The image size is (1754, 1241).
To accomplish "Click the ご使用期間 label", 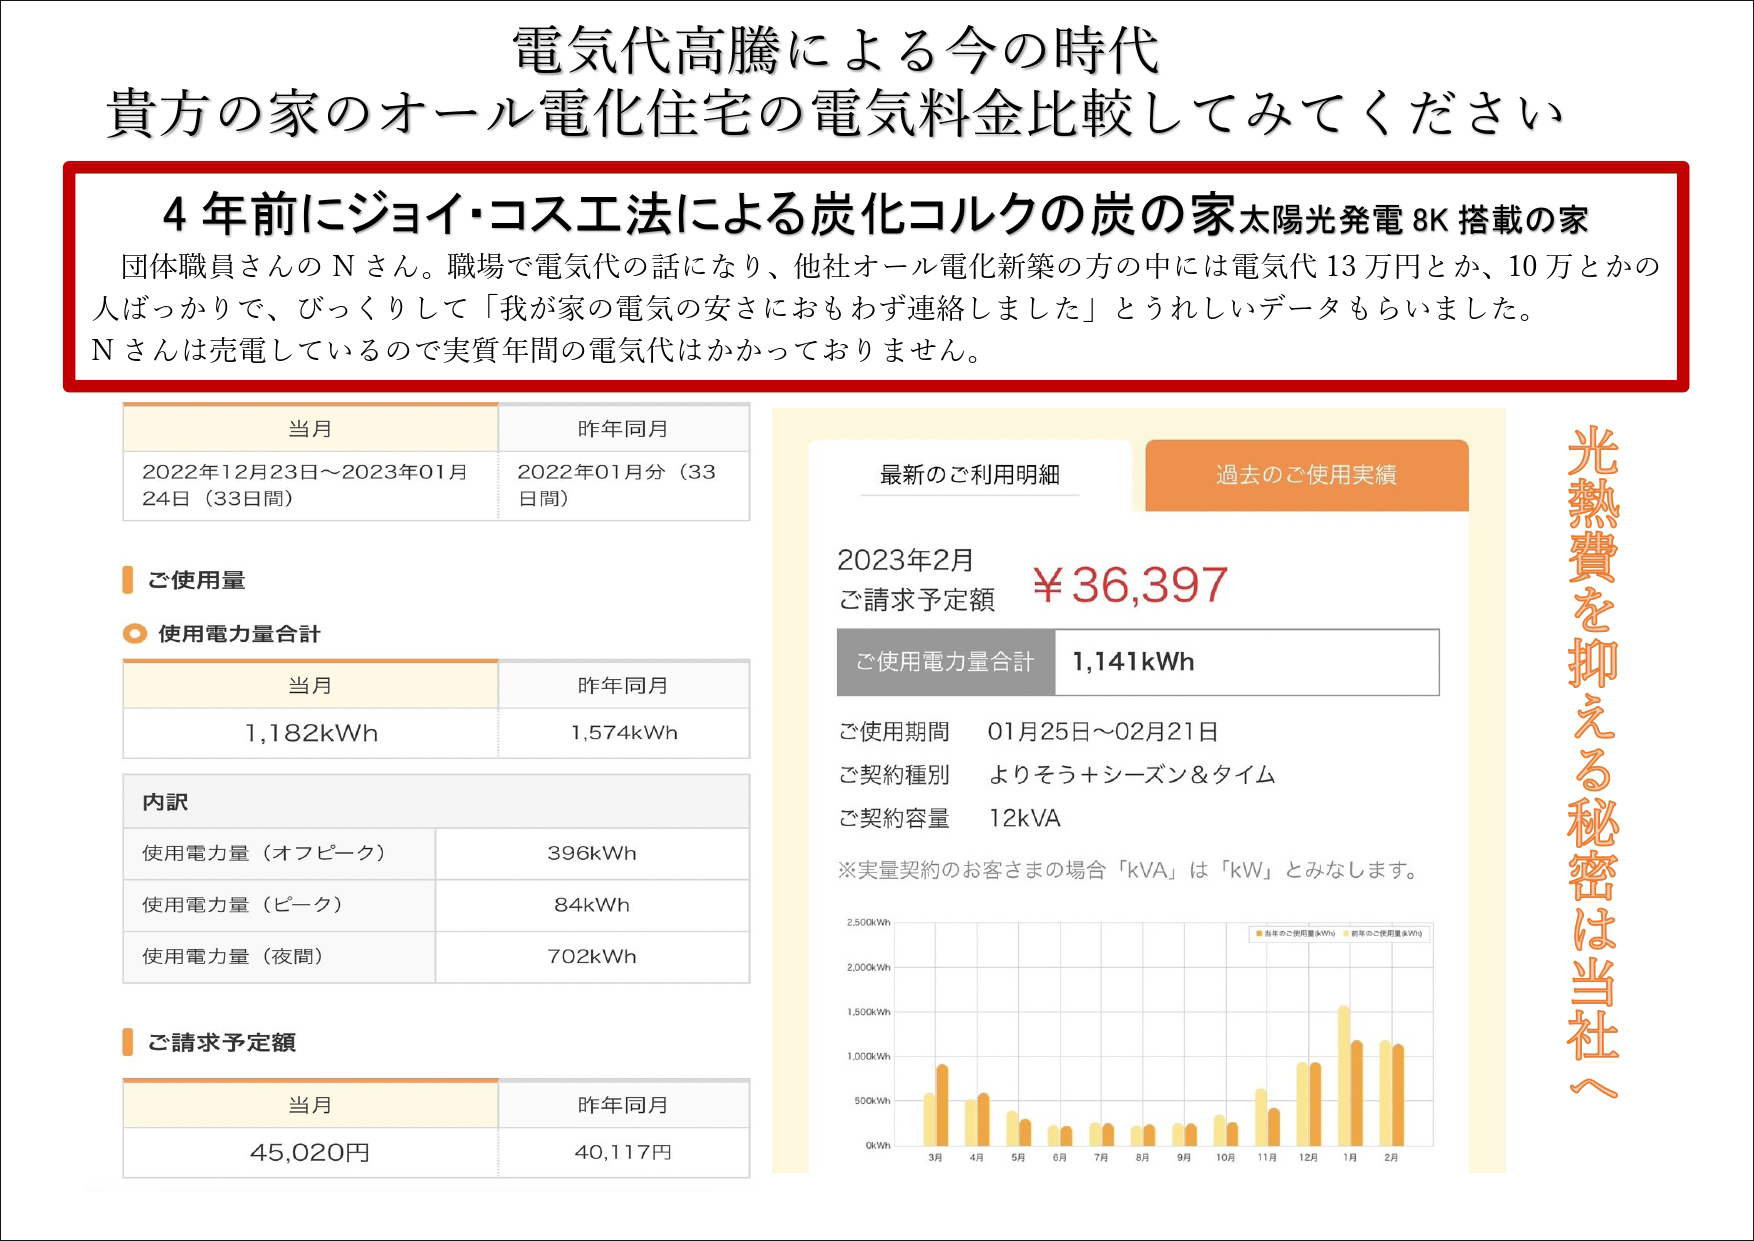I will click(893, 732).
